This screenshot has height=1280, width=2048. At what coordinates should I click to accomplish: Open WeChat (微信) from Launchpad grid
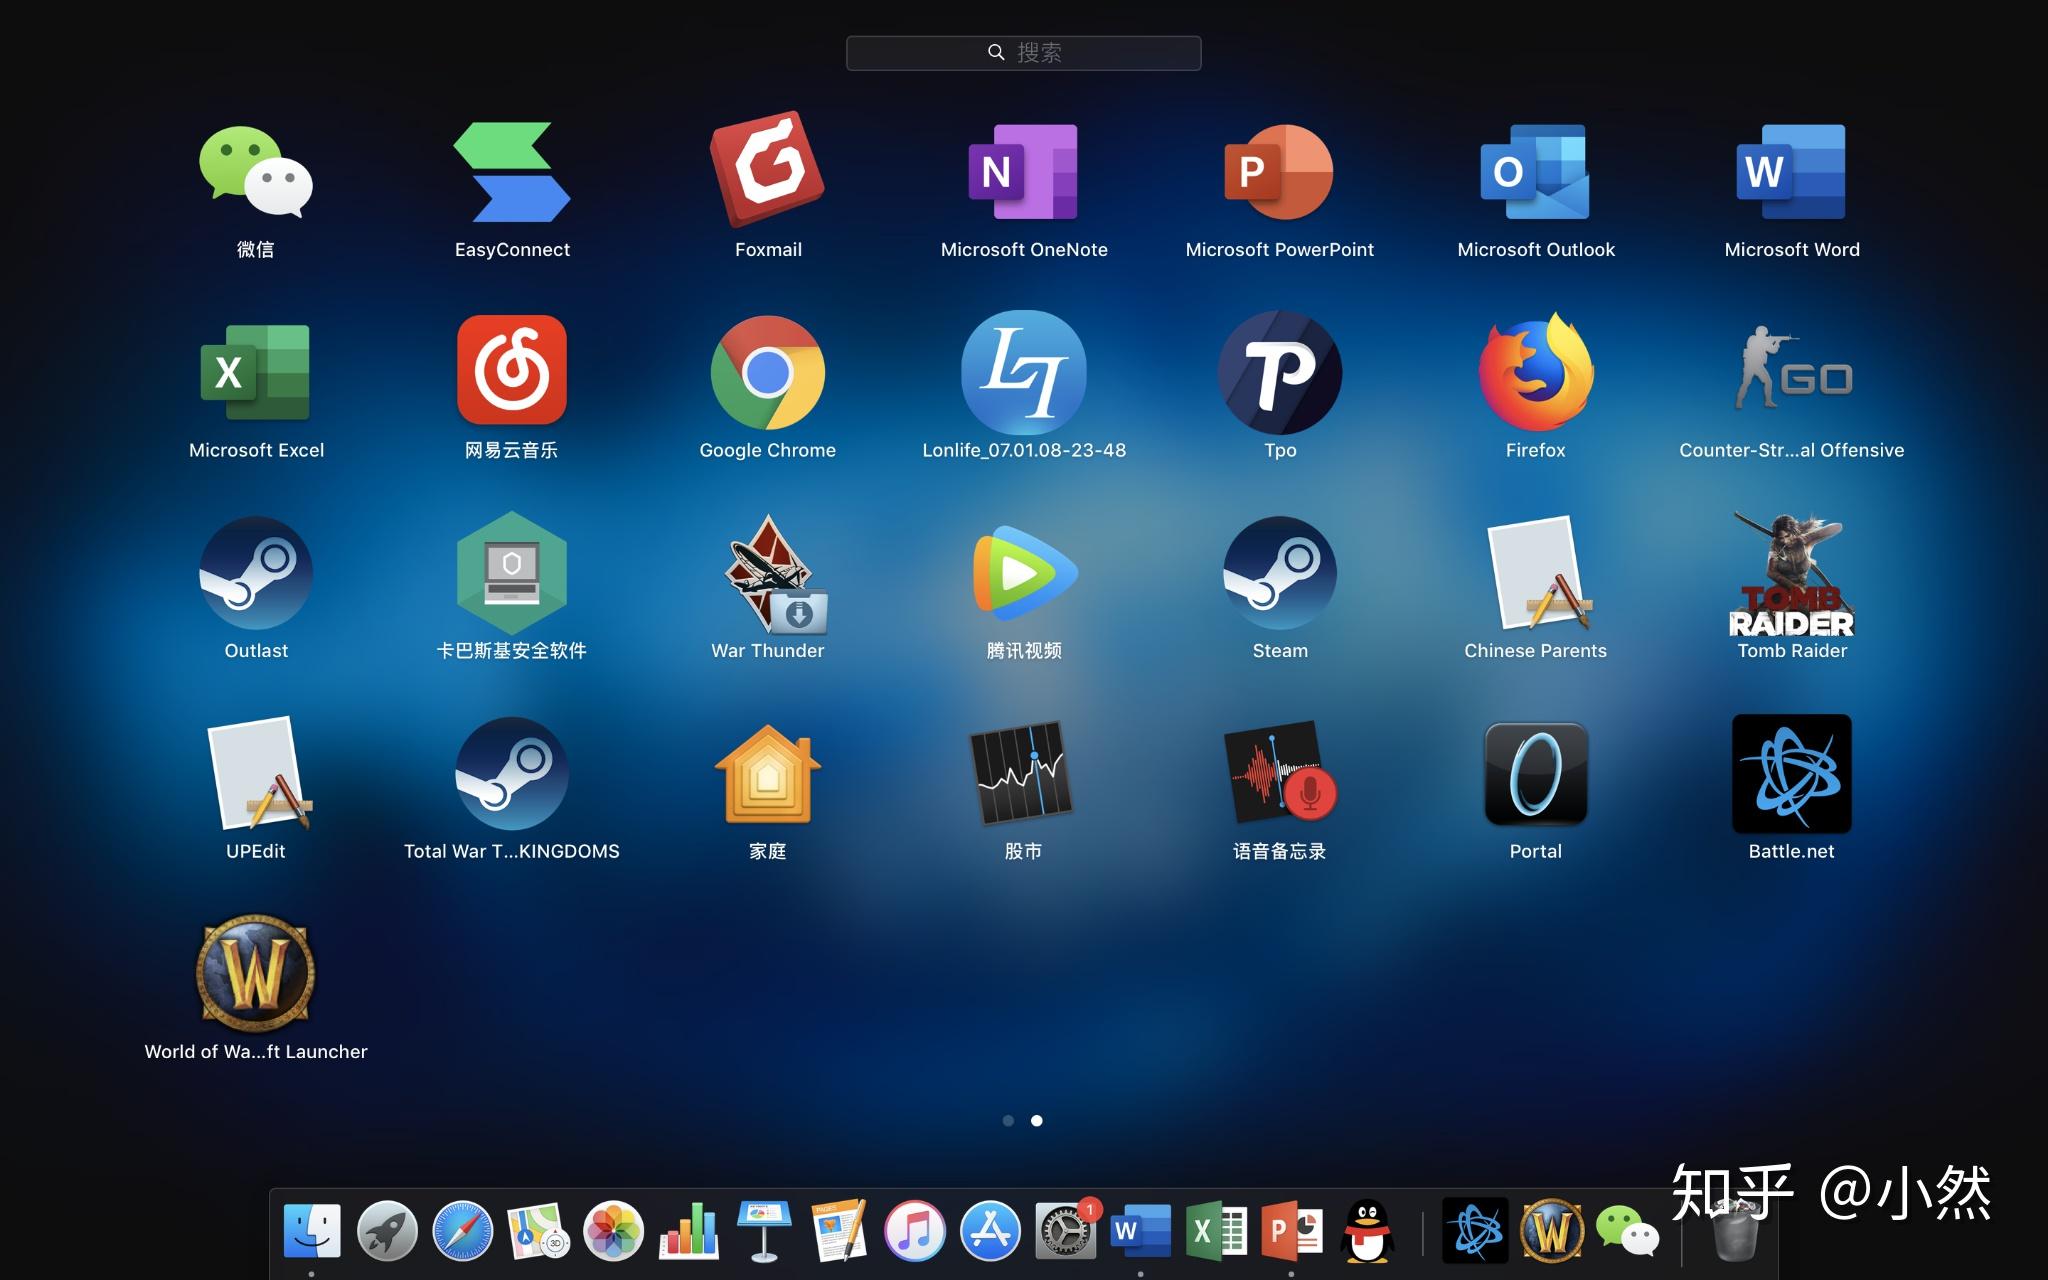pos(256,172)
